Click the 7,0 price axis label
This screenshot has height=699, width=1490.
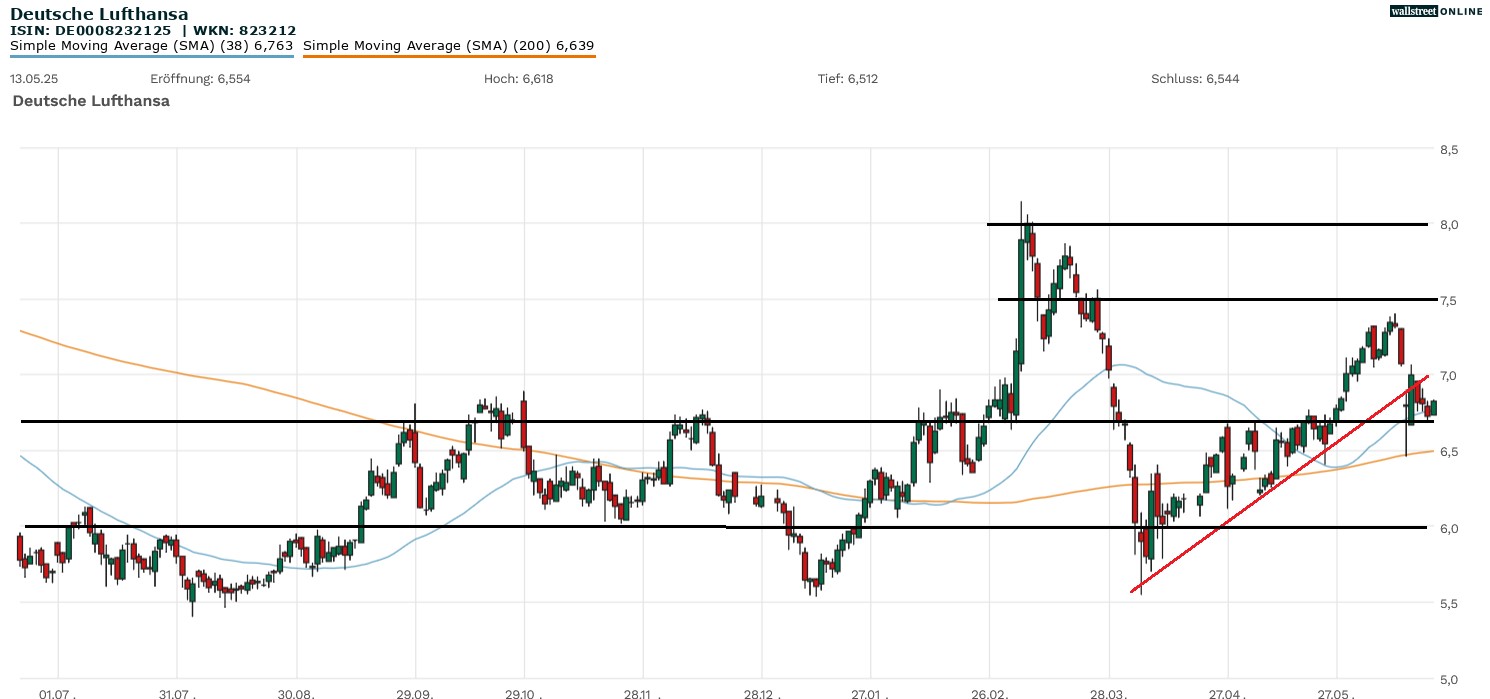coord(1449,376)
